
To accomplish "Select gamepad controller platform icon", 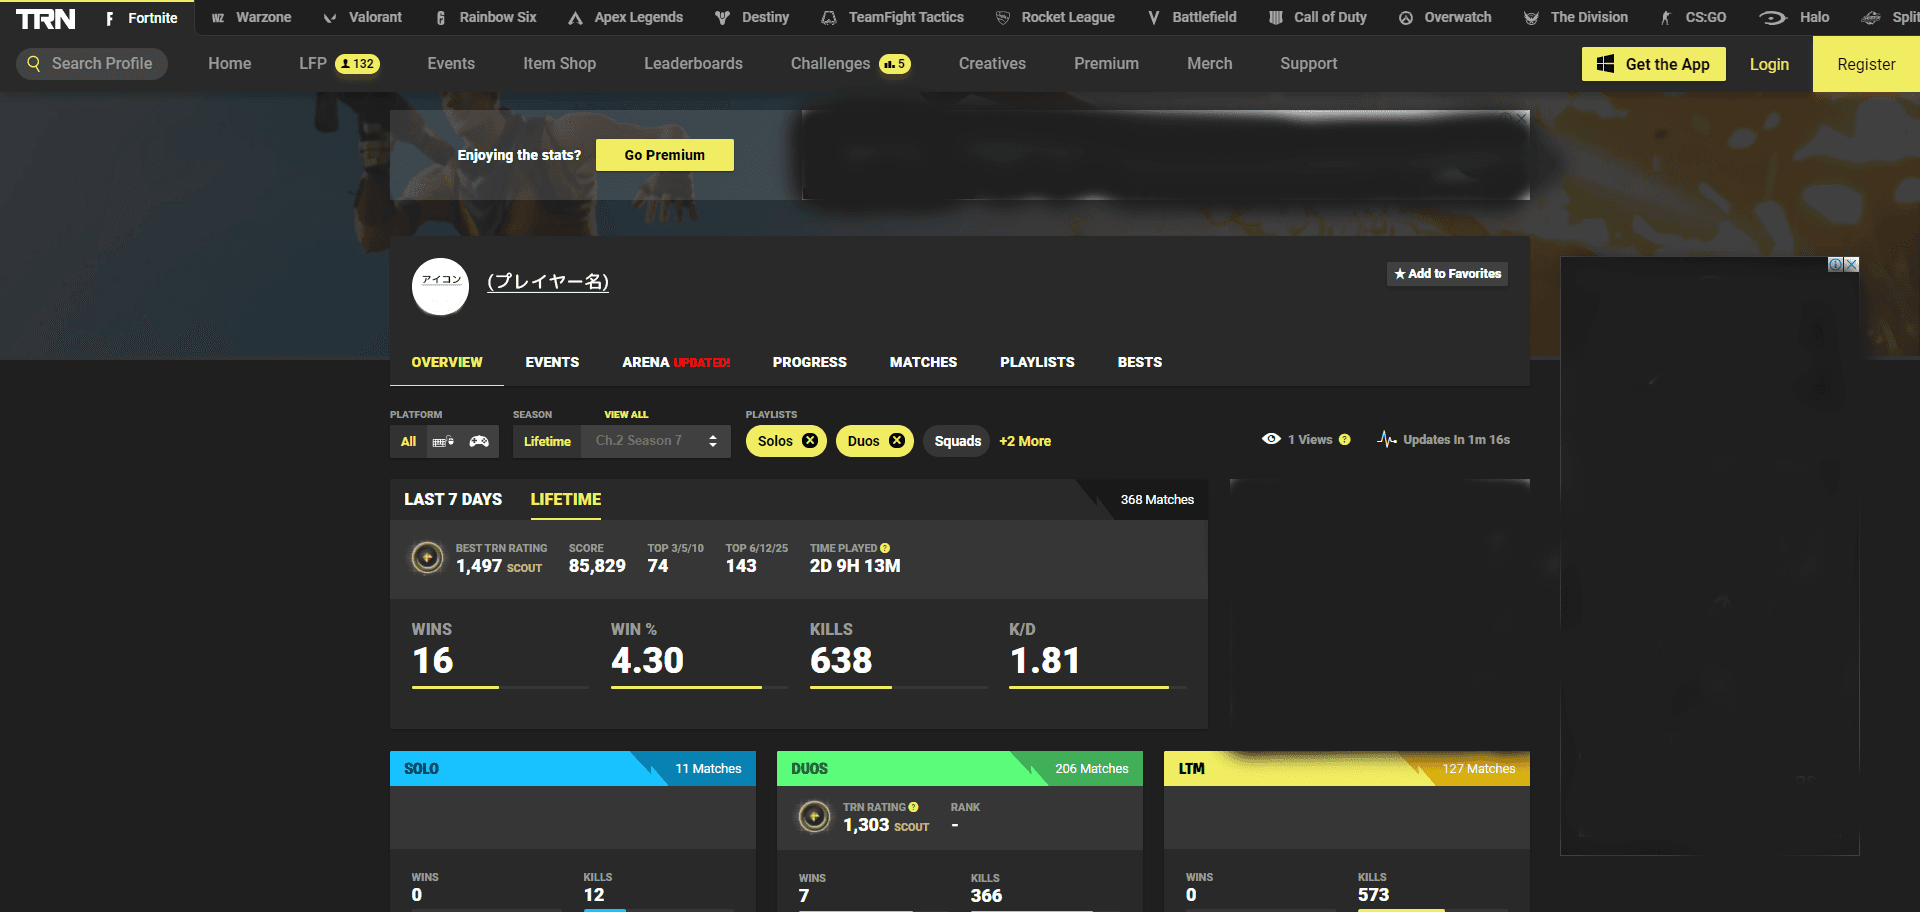I will [479, 441].
